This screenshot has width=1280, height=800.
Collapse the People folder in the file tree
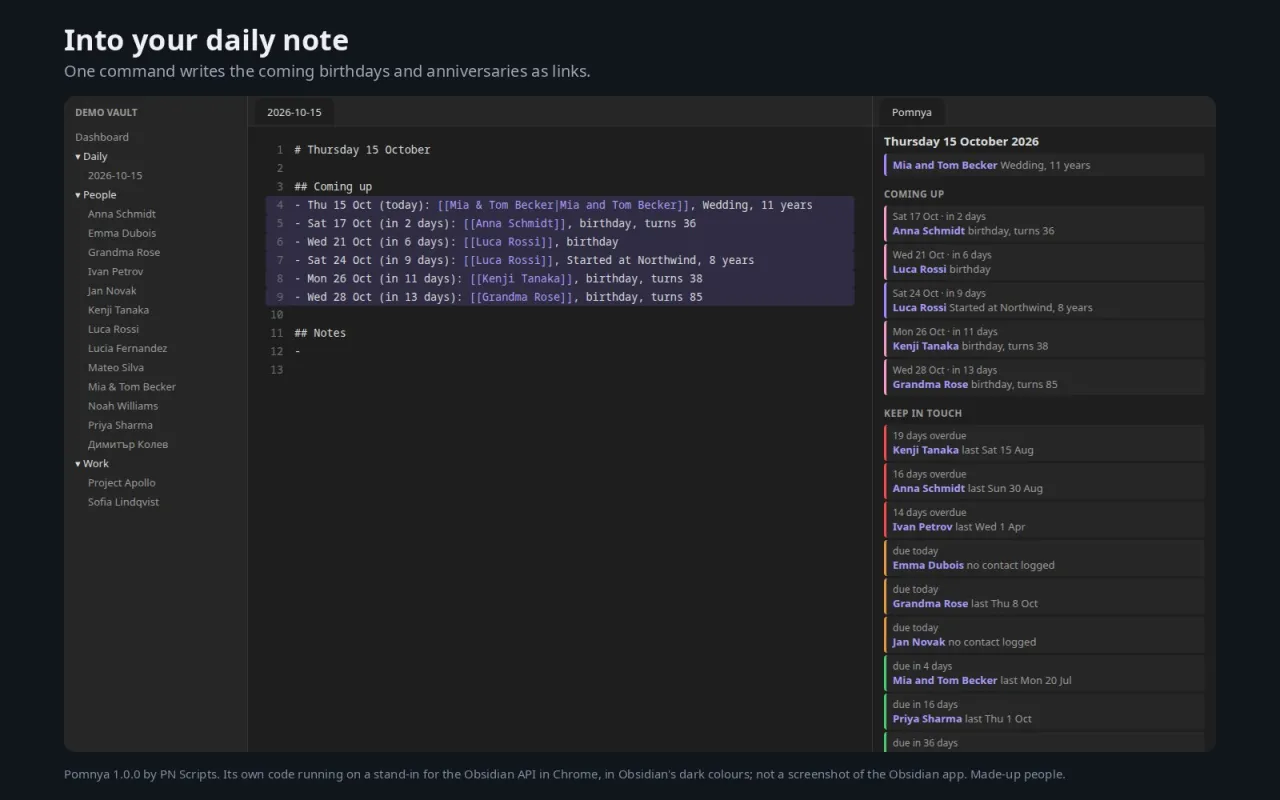(96, 195)
